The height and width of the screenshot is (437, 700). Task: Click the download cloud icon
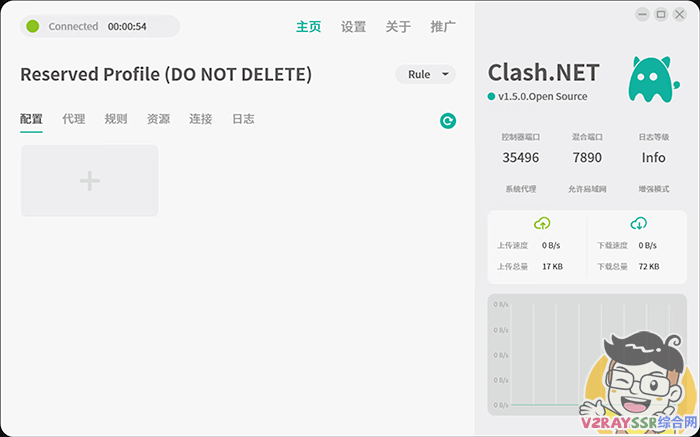638,223
